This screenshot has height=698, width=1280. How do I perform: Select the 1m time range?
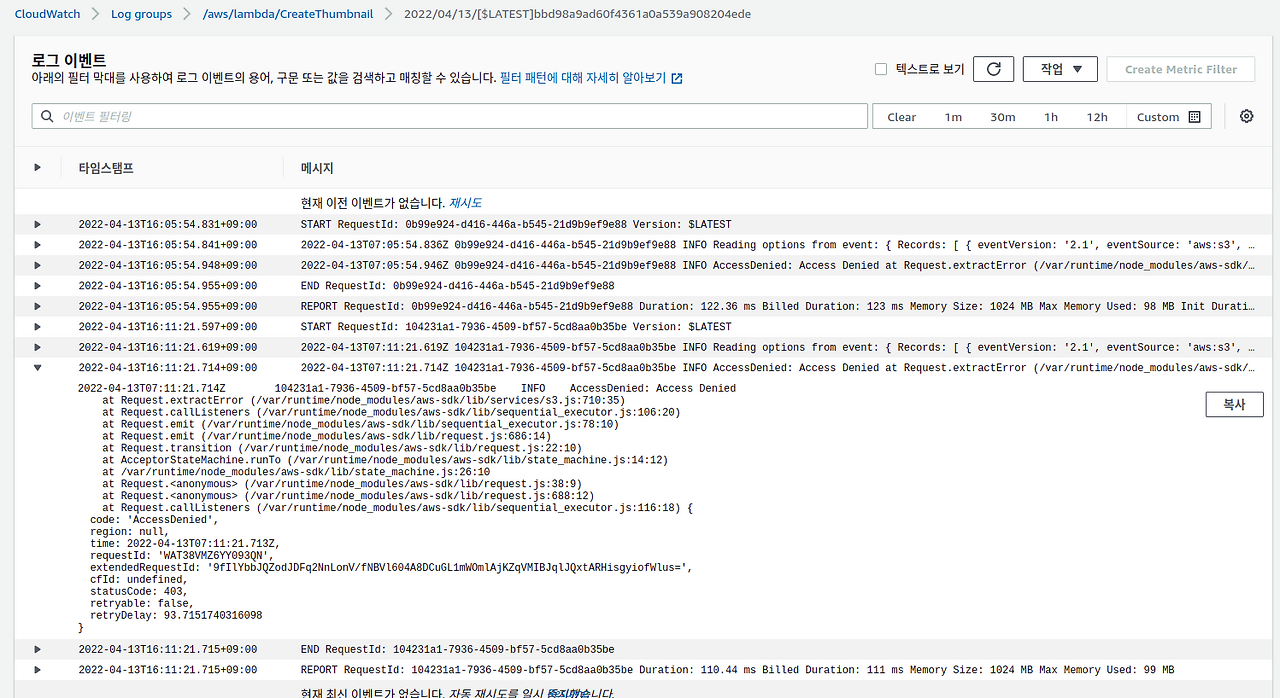(953, 117)
